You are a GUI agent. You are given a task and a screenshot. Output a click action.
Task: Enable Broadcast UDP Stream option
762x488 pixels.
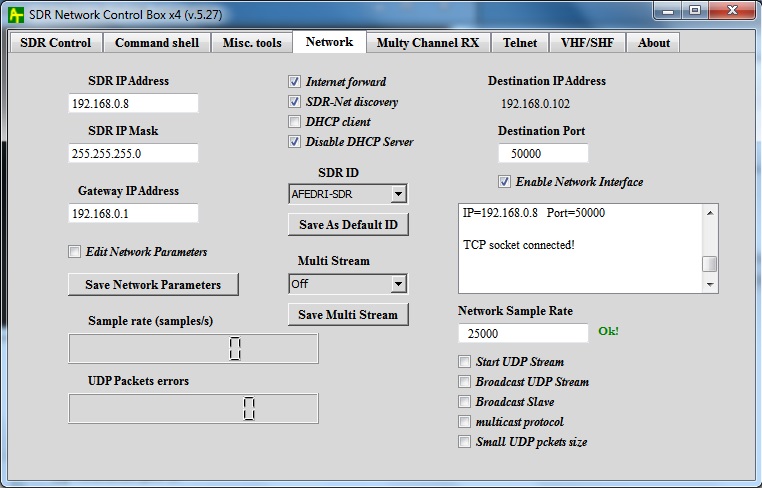tap(464, 382)
